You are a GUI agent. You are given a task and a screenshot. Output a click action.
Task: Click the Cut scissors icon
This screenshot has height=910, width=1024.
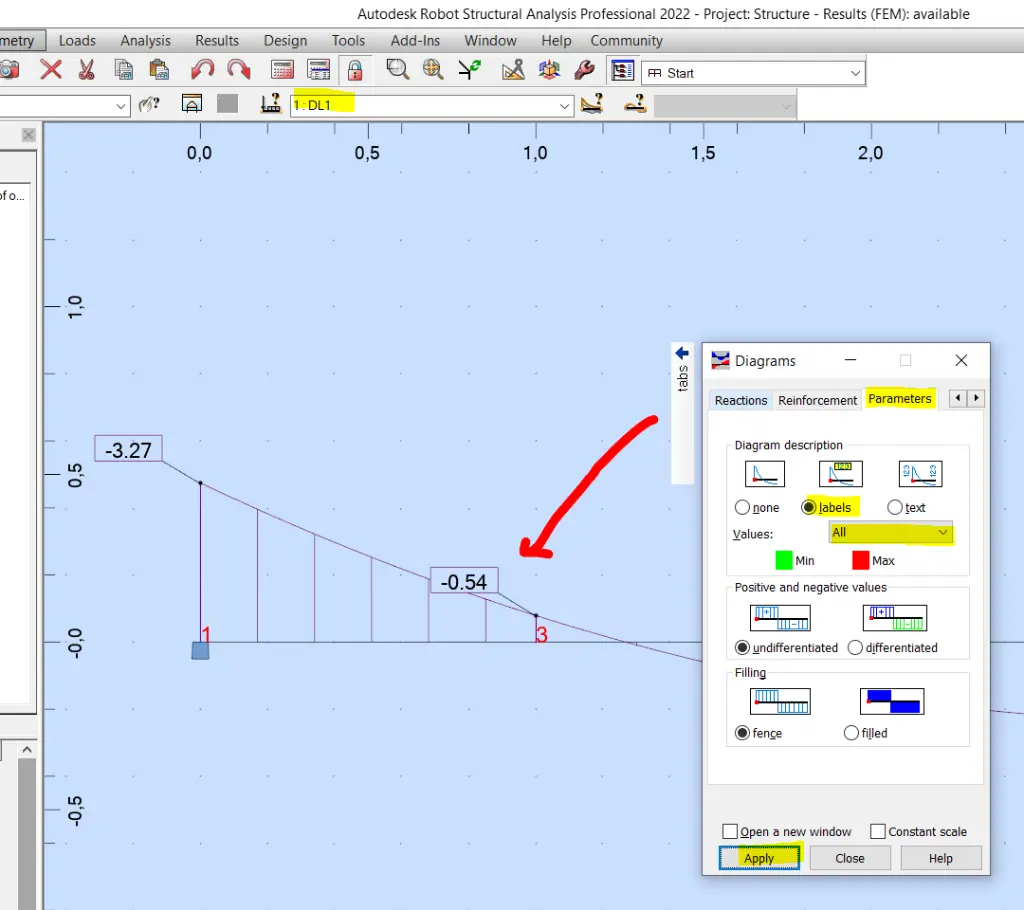86,69
